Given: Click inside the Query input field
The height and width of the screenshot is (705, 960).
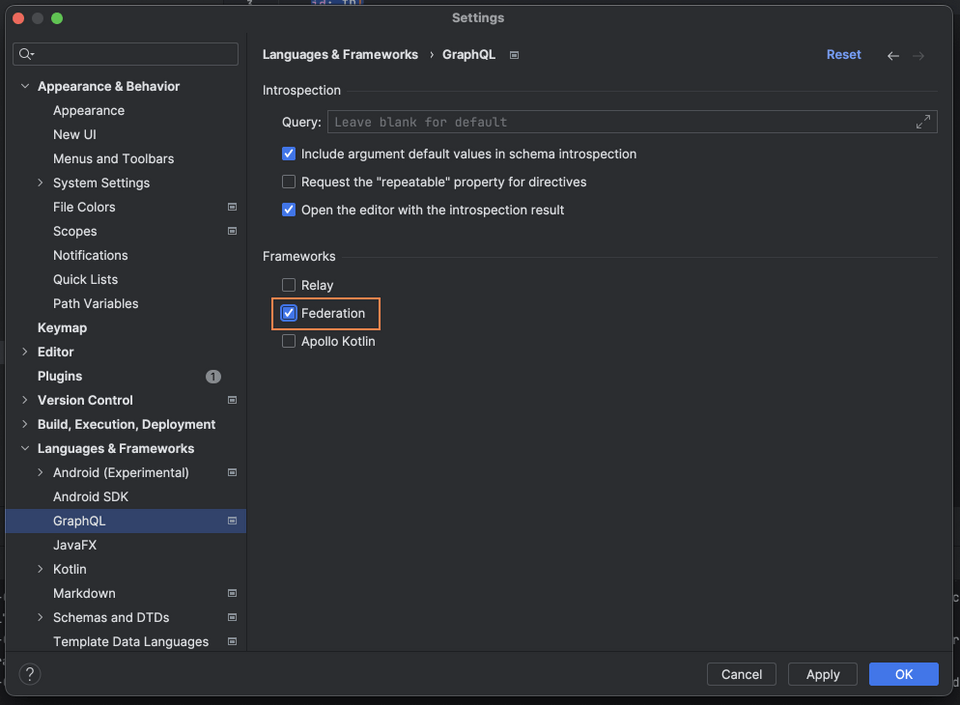Looking at the screenshot, I should [600, 121].
